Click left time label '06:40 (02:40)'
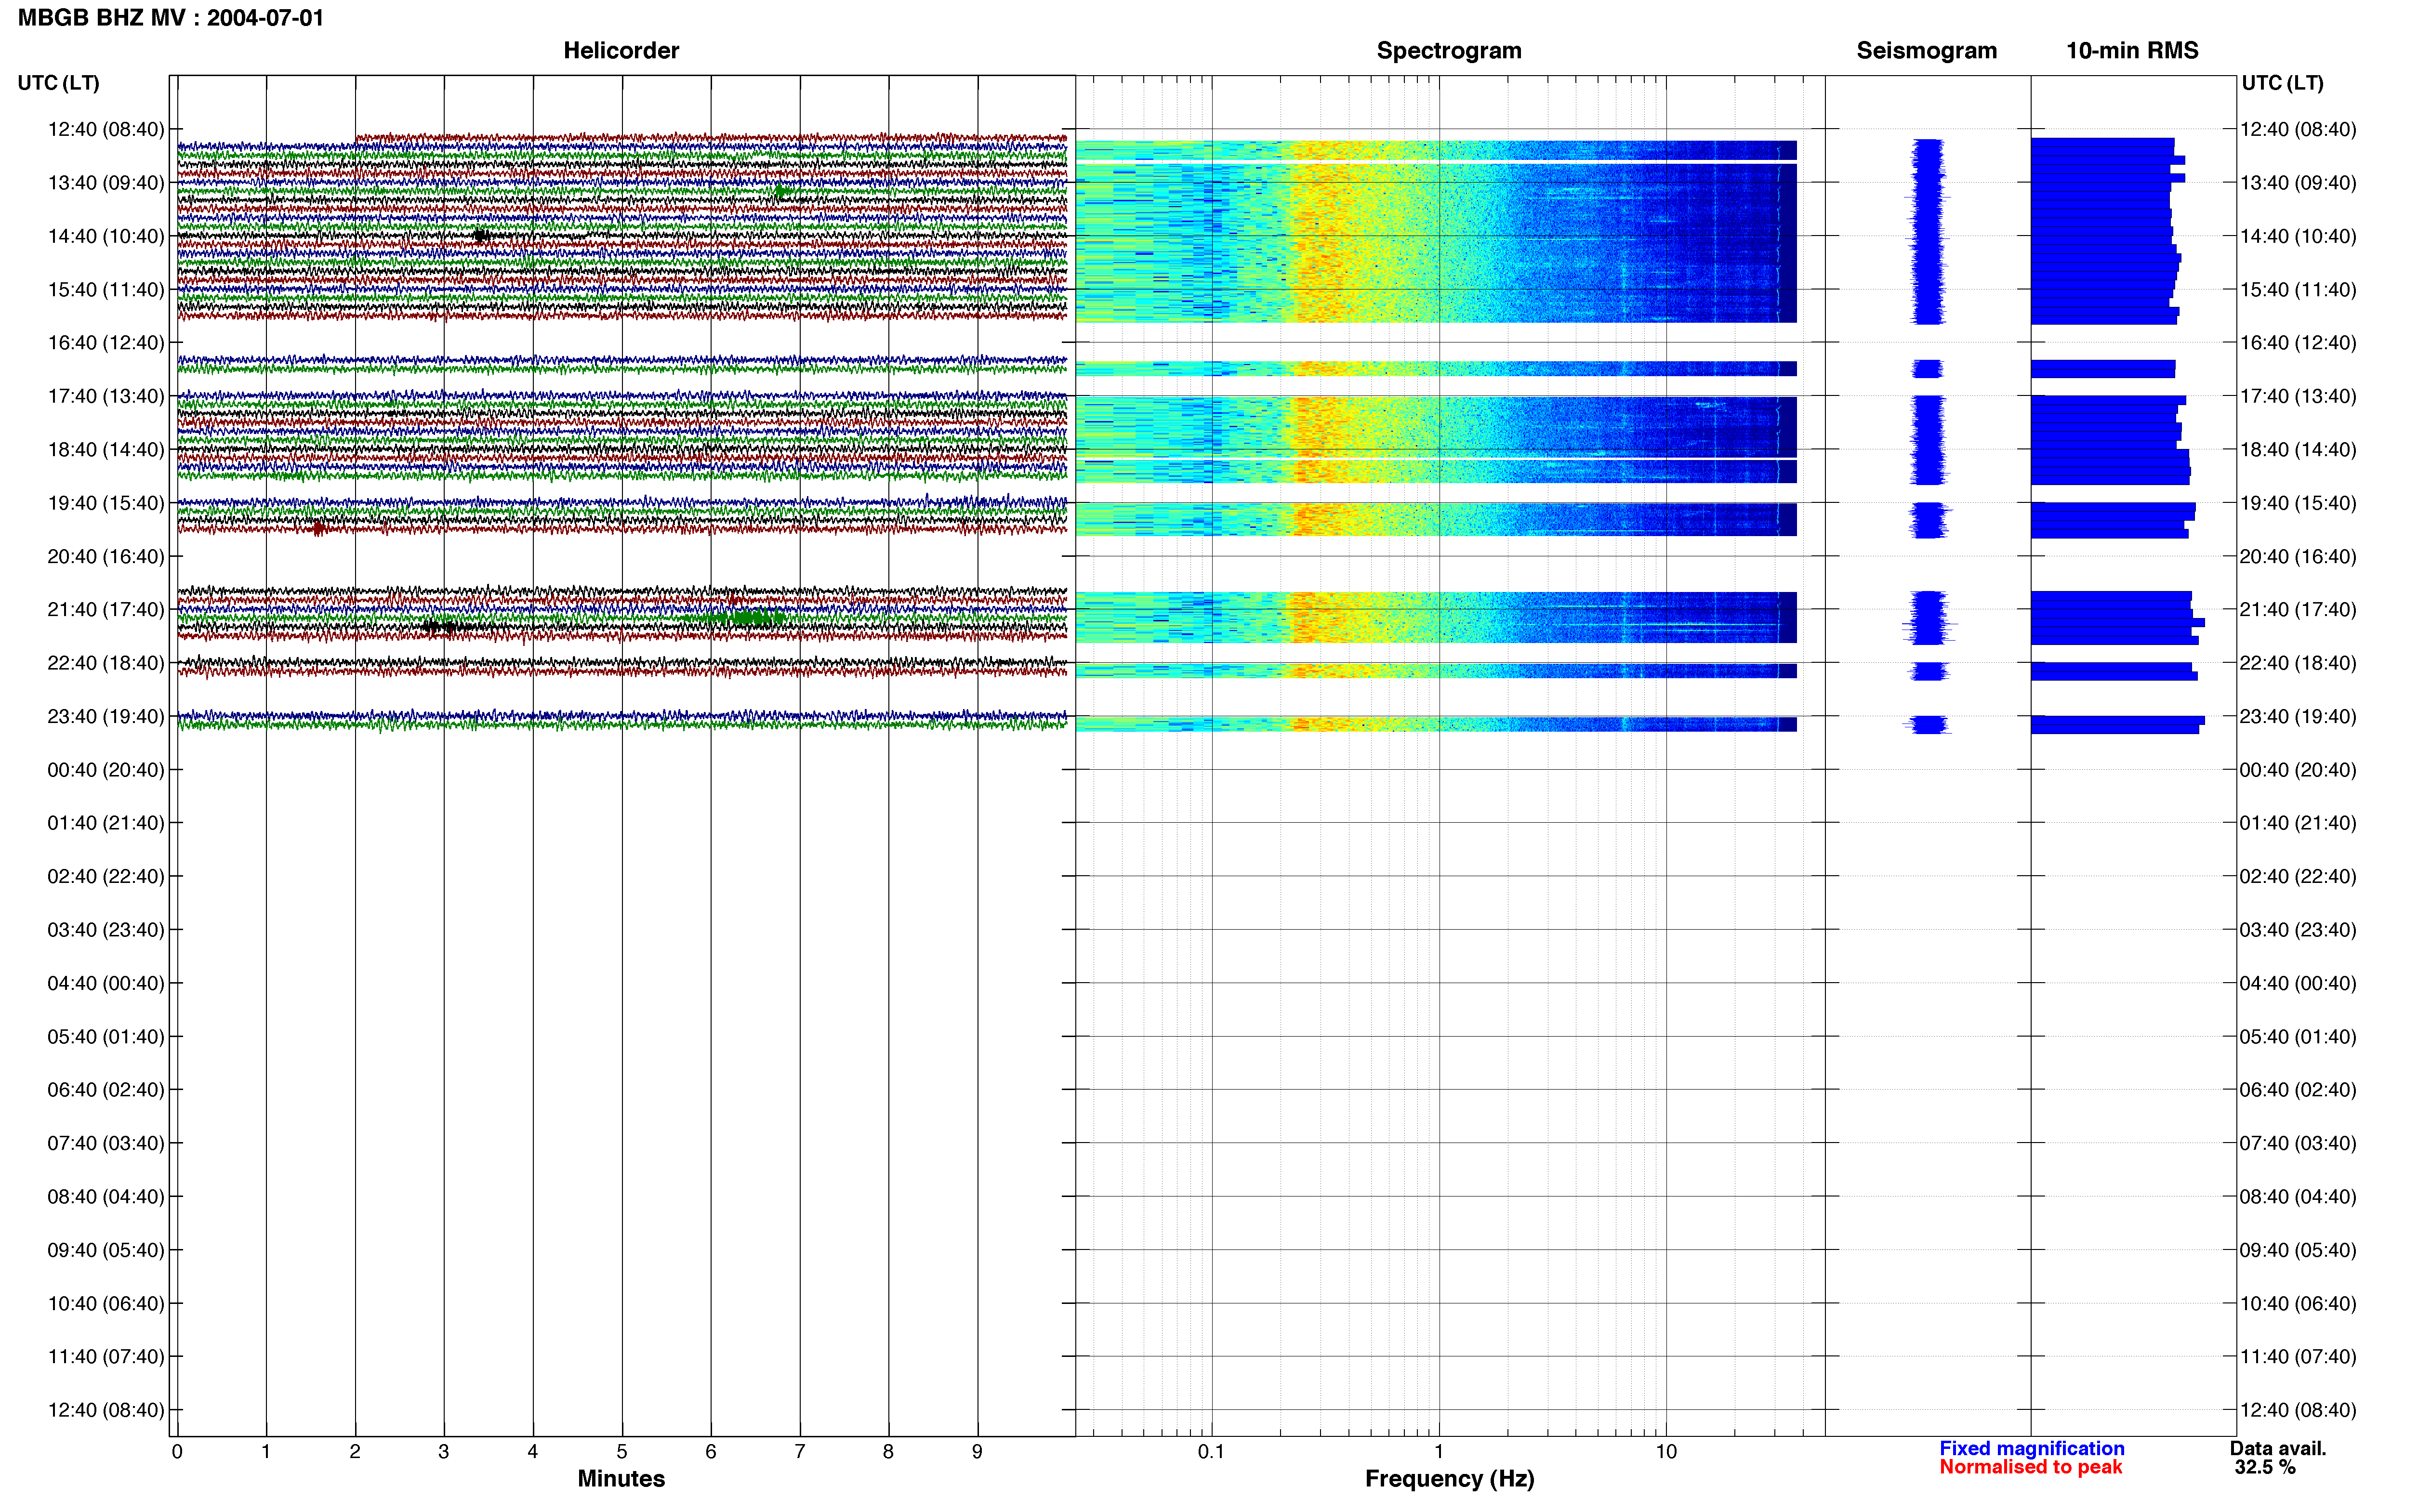 pyautogui.click(x=106, y=1090)
